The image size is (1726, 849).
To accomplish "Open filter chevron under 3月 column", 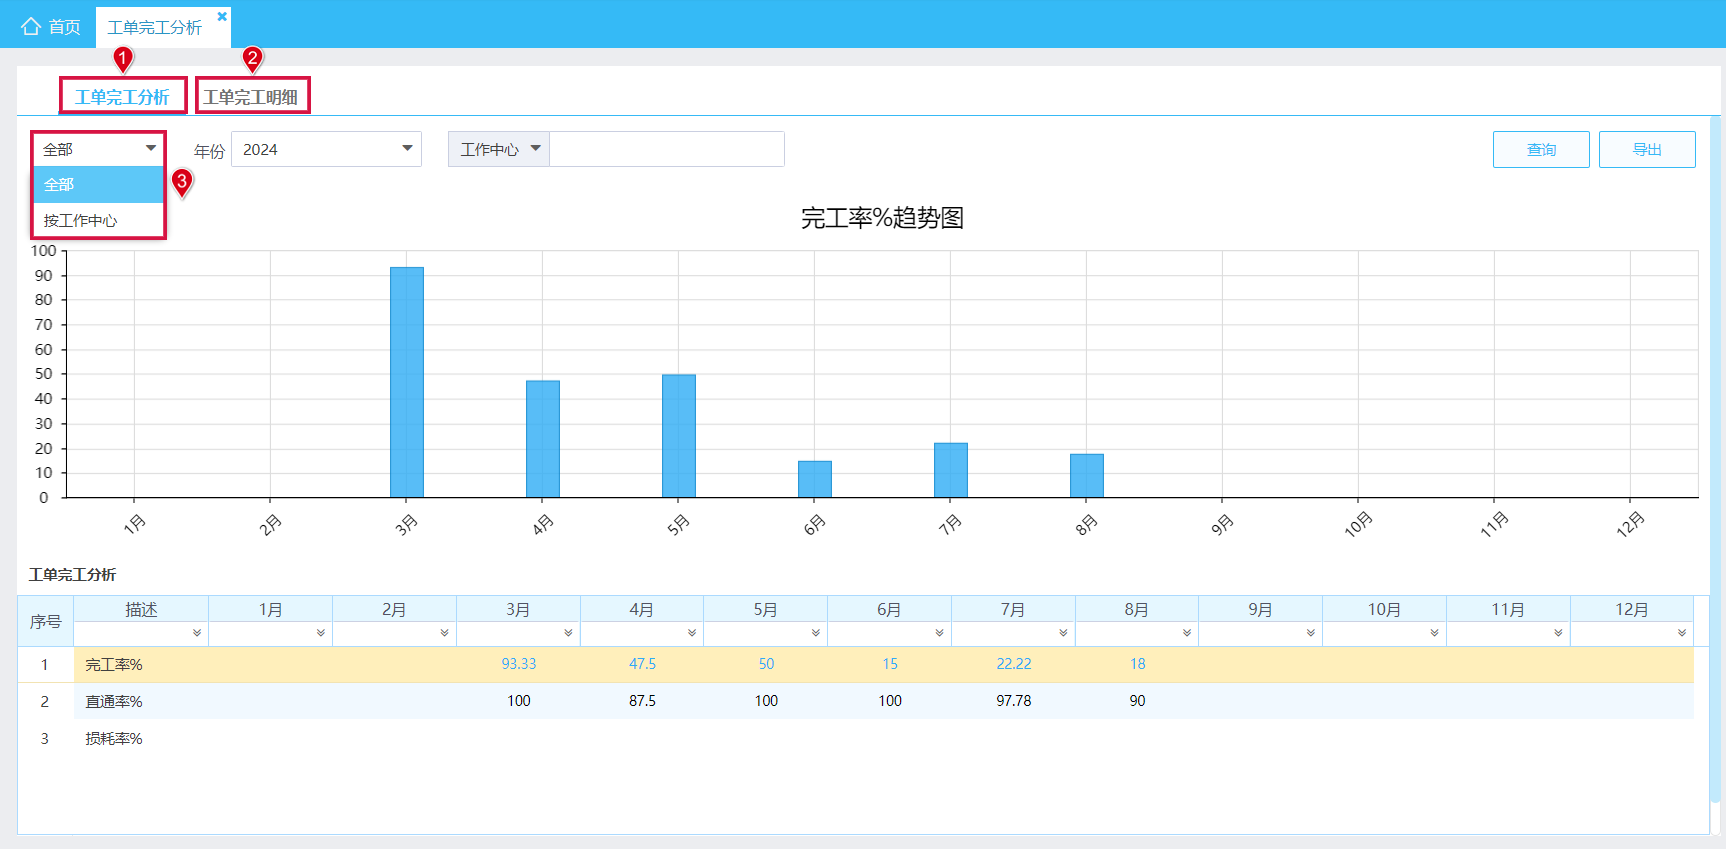I will [x=568, y=633].
